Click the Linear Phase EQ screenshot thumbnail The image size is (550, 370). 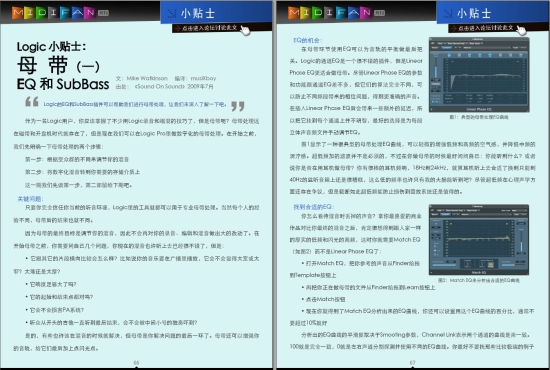point(479,75)
